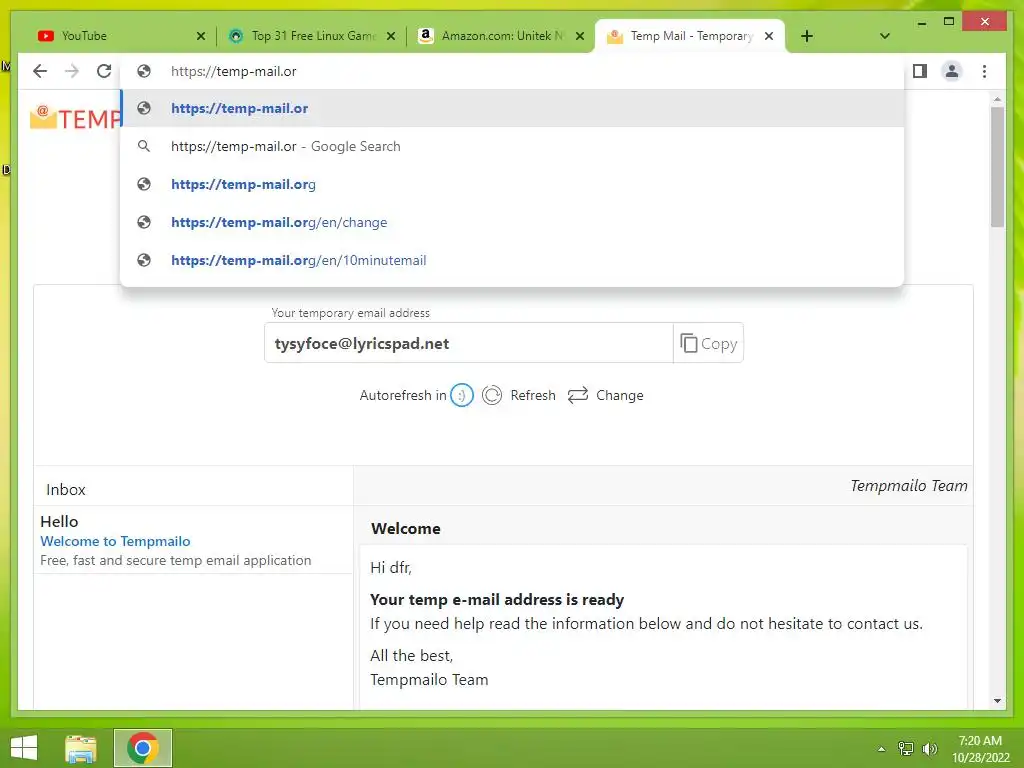1024x768 pixels.
Task: Click the Welcome message heading
Action: tap(406, 528)
